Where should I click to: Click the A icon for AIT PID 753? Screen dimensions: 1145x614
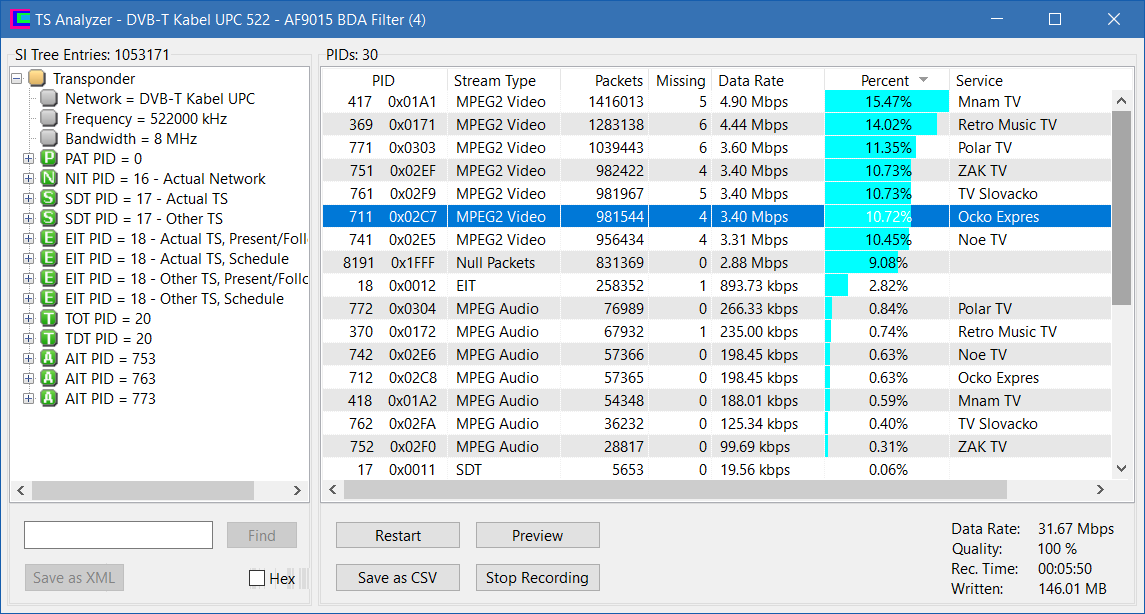49,358
